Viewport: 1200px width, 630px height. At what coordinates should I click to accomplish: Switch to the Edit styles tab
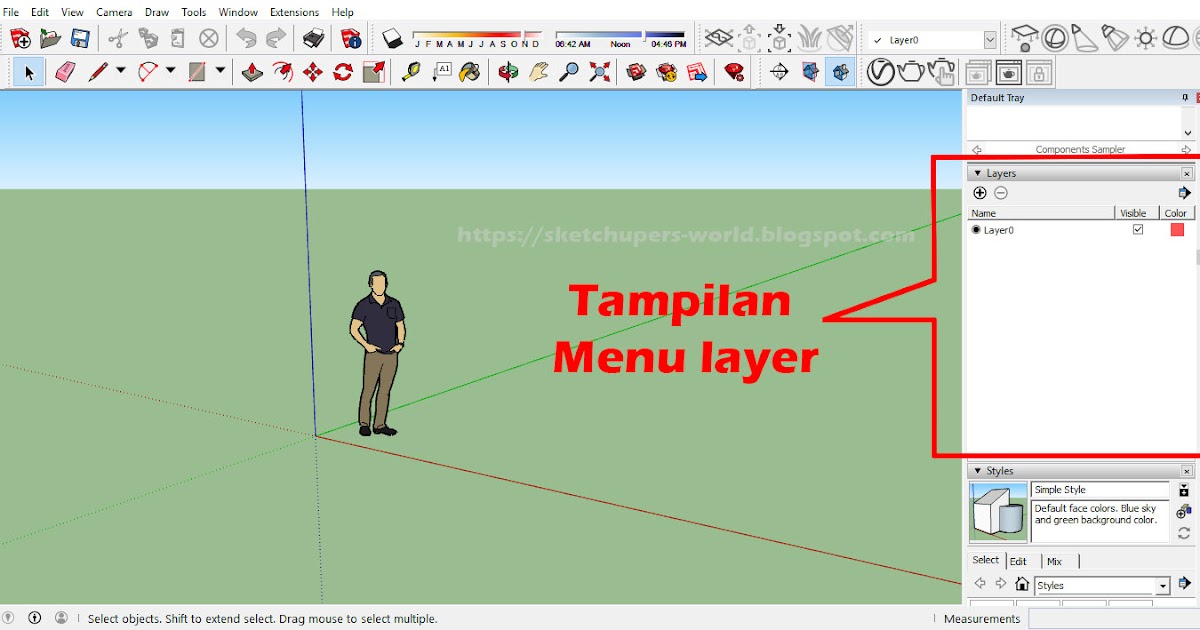pyautogui.click(x=1018, y=561)
